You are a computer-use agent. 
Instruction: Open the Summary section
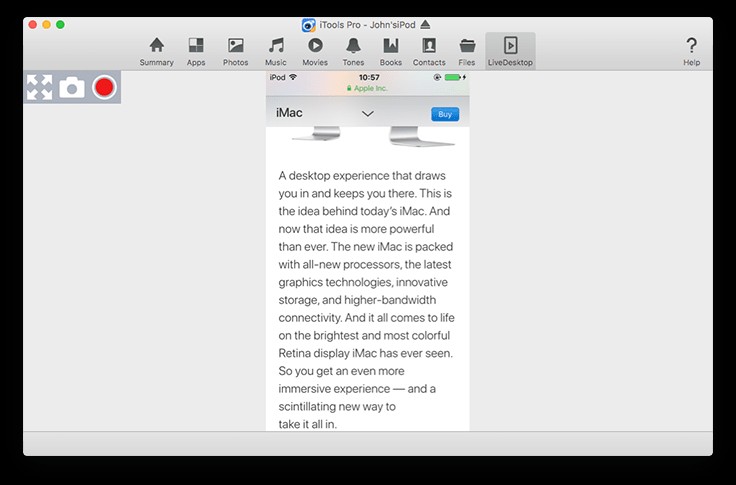157,51
